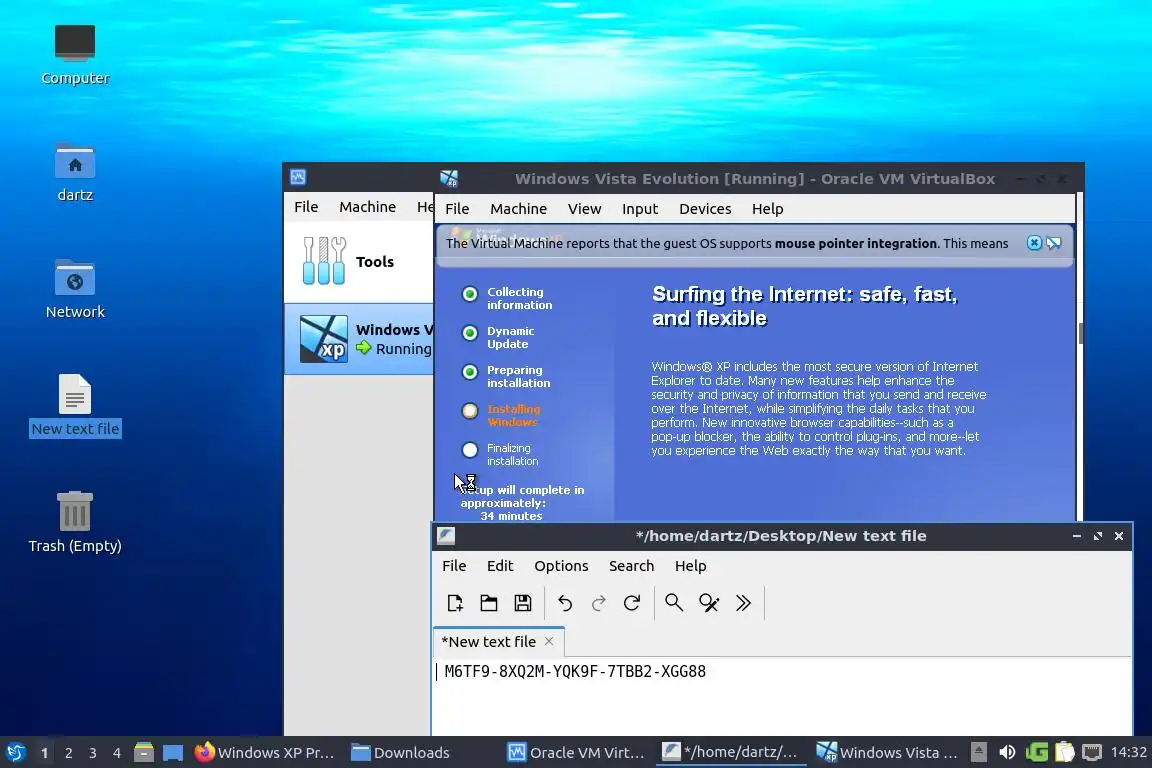Viewport: 1152px width, 768px height.
Task: Click the VirtualBox Manager title bar icon
Action: [298, 177]
